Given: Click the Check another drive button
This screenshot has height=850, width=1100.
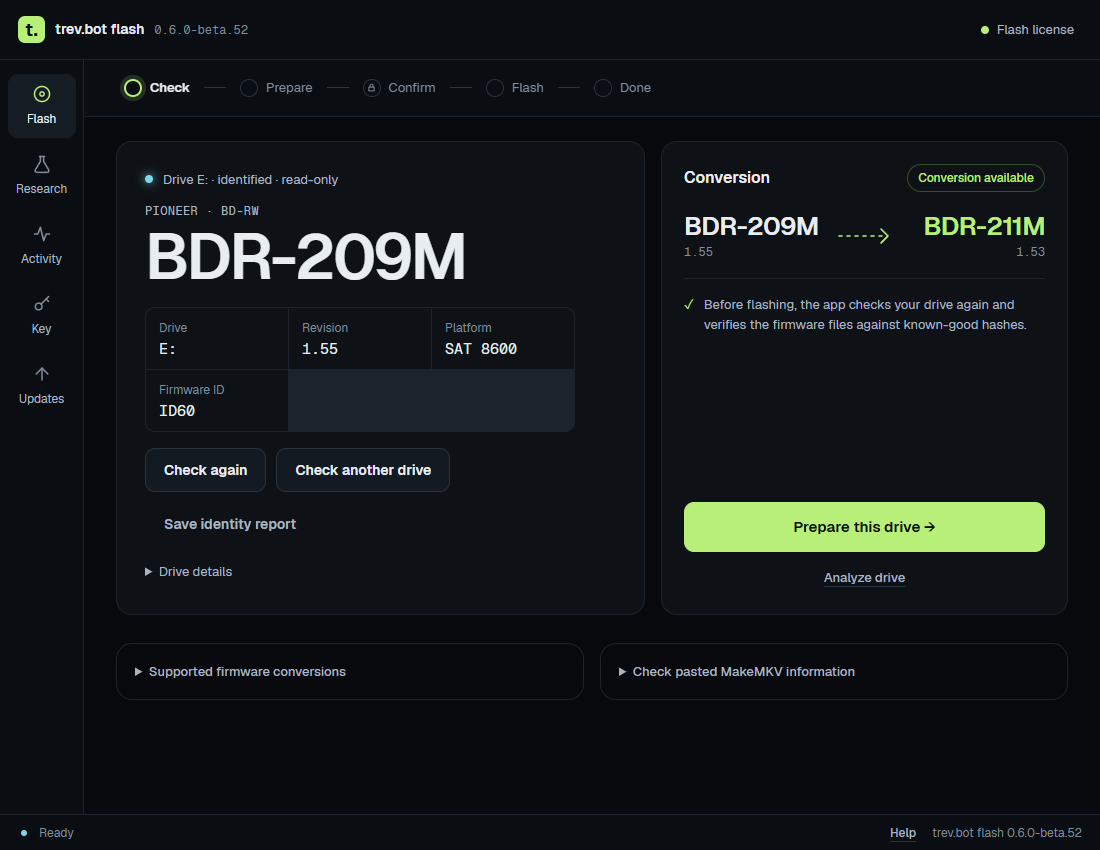Looking at the screenshot, I should (363, 470).
